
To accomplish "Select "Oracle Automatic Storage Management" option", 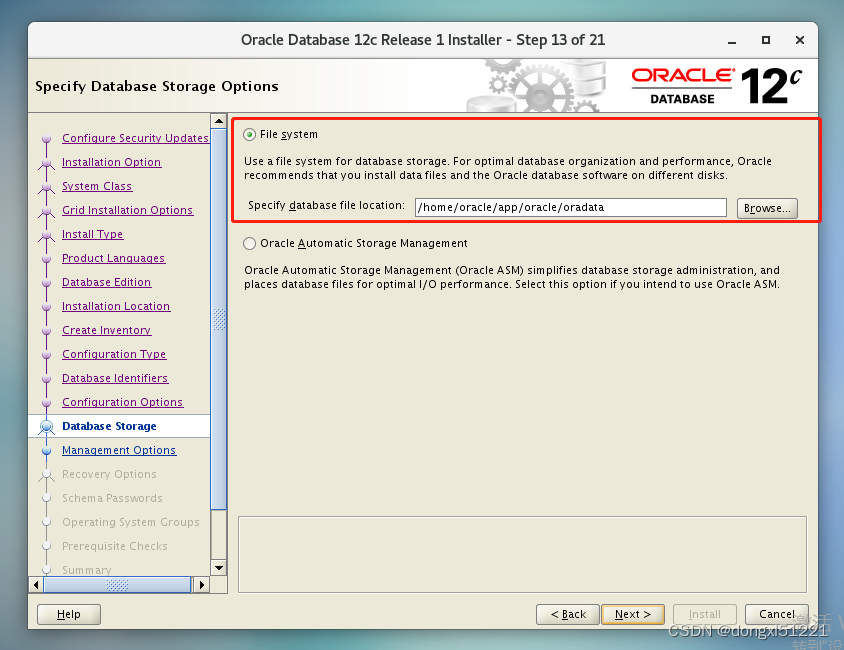I will click(249, 243).
